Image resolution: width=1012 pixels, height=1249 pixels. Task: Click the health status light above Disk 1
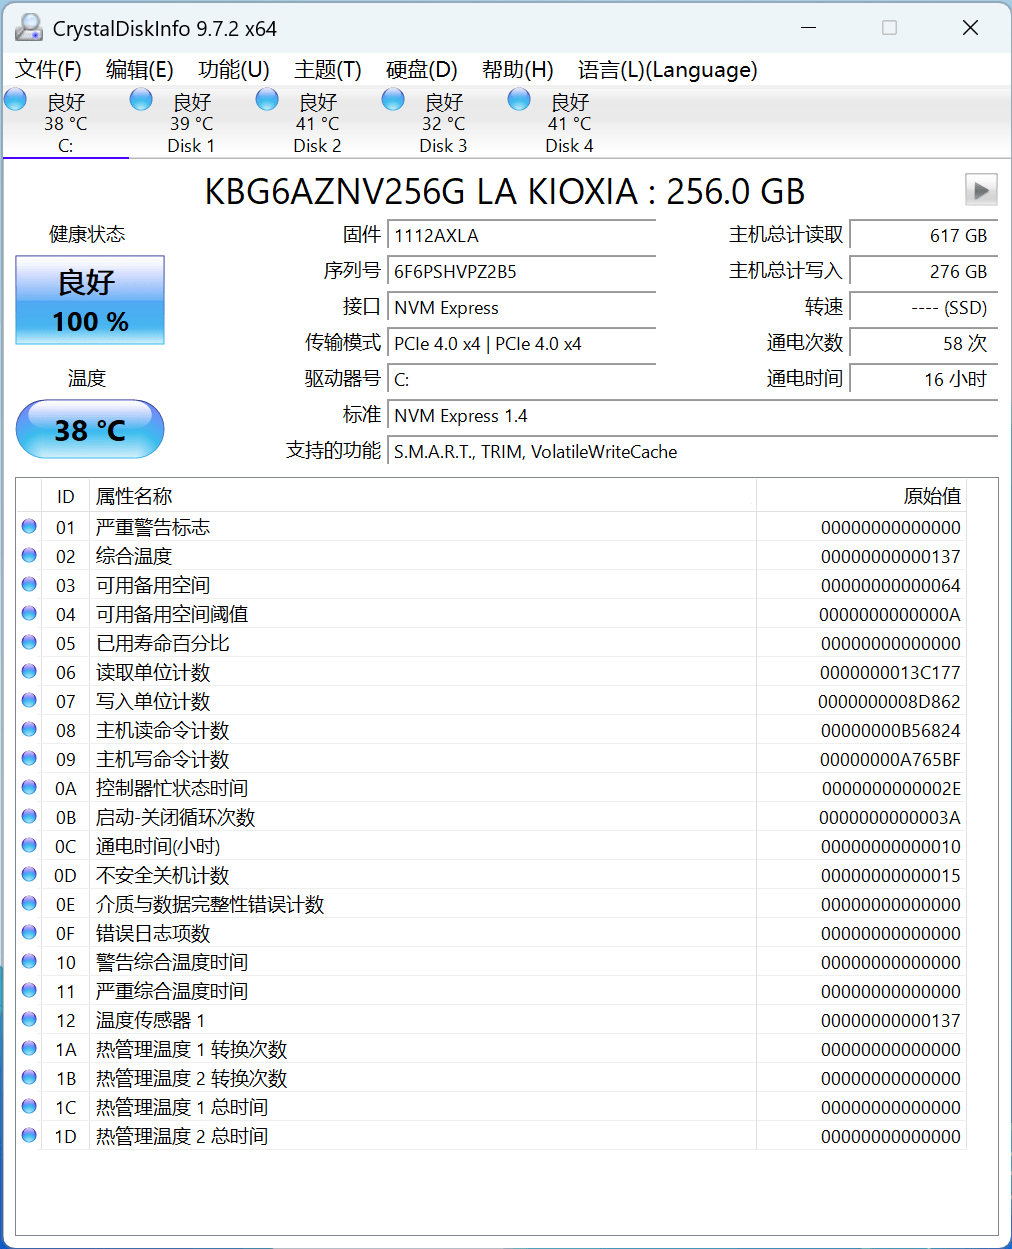[x=140, y=99]
